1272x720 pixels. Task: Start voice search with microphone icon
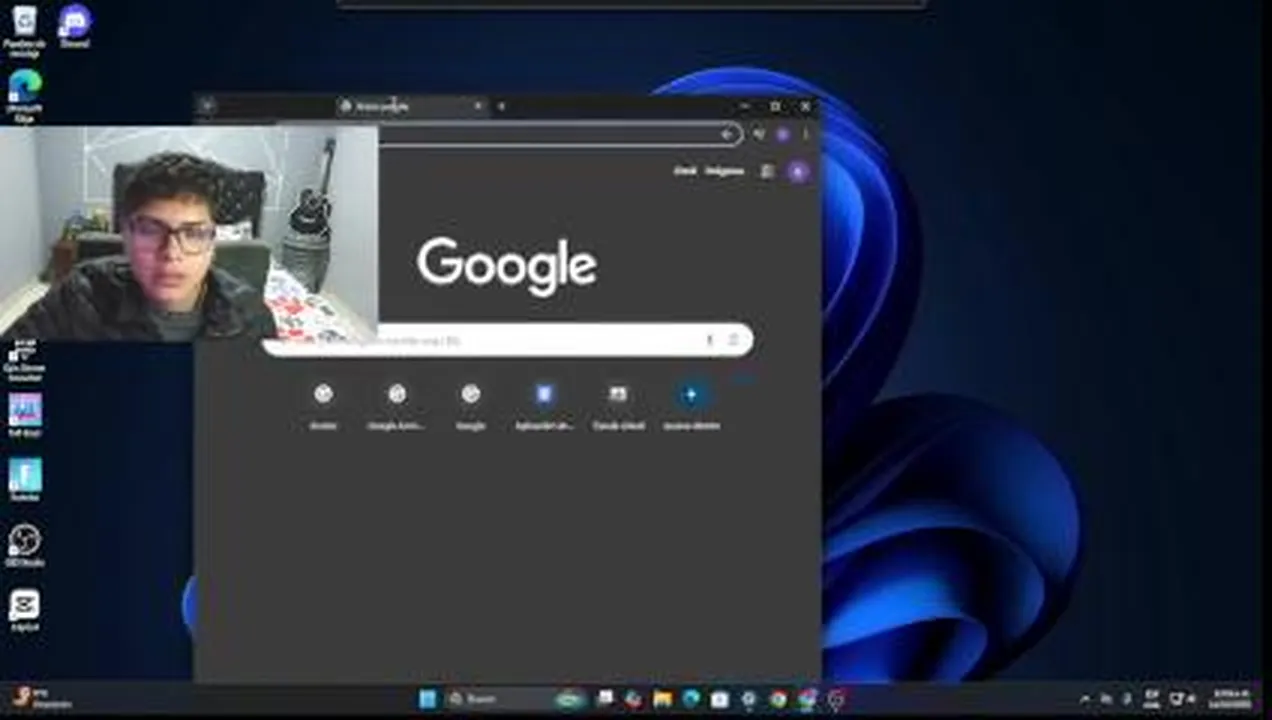710,340
